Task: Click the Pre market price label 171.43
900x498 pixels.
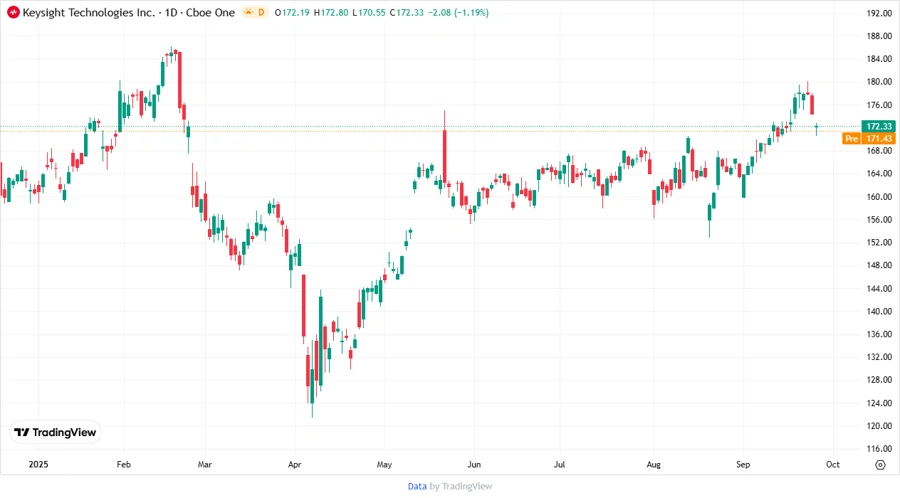Action: tap(868, 138)
